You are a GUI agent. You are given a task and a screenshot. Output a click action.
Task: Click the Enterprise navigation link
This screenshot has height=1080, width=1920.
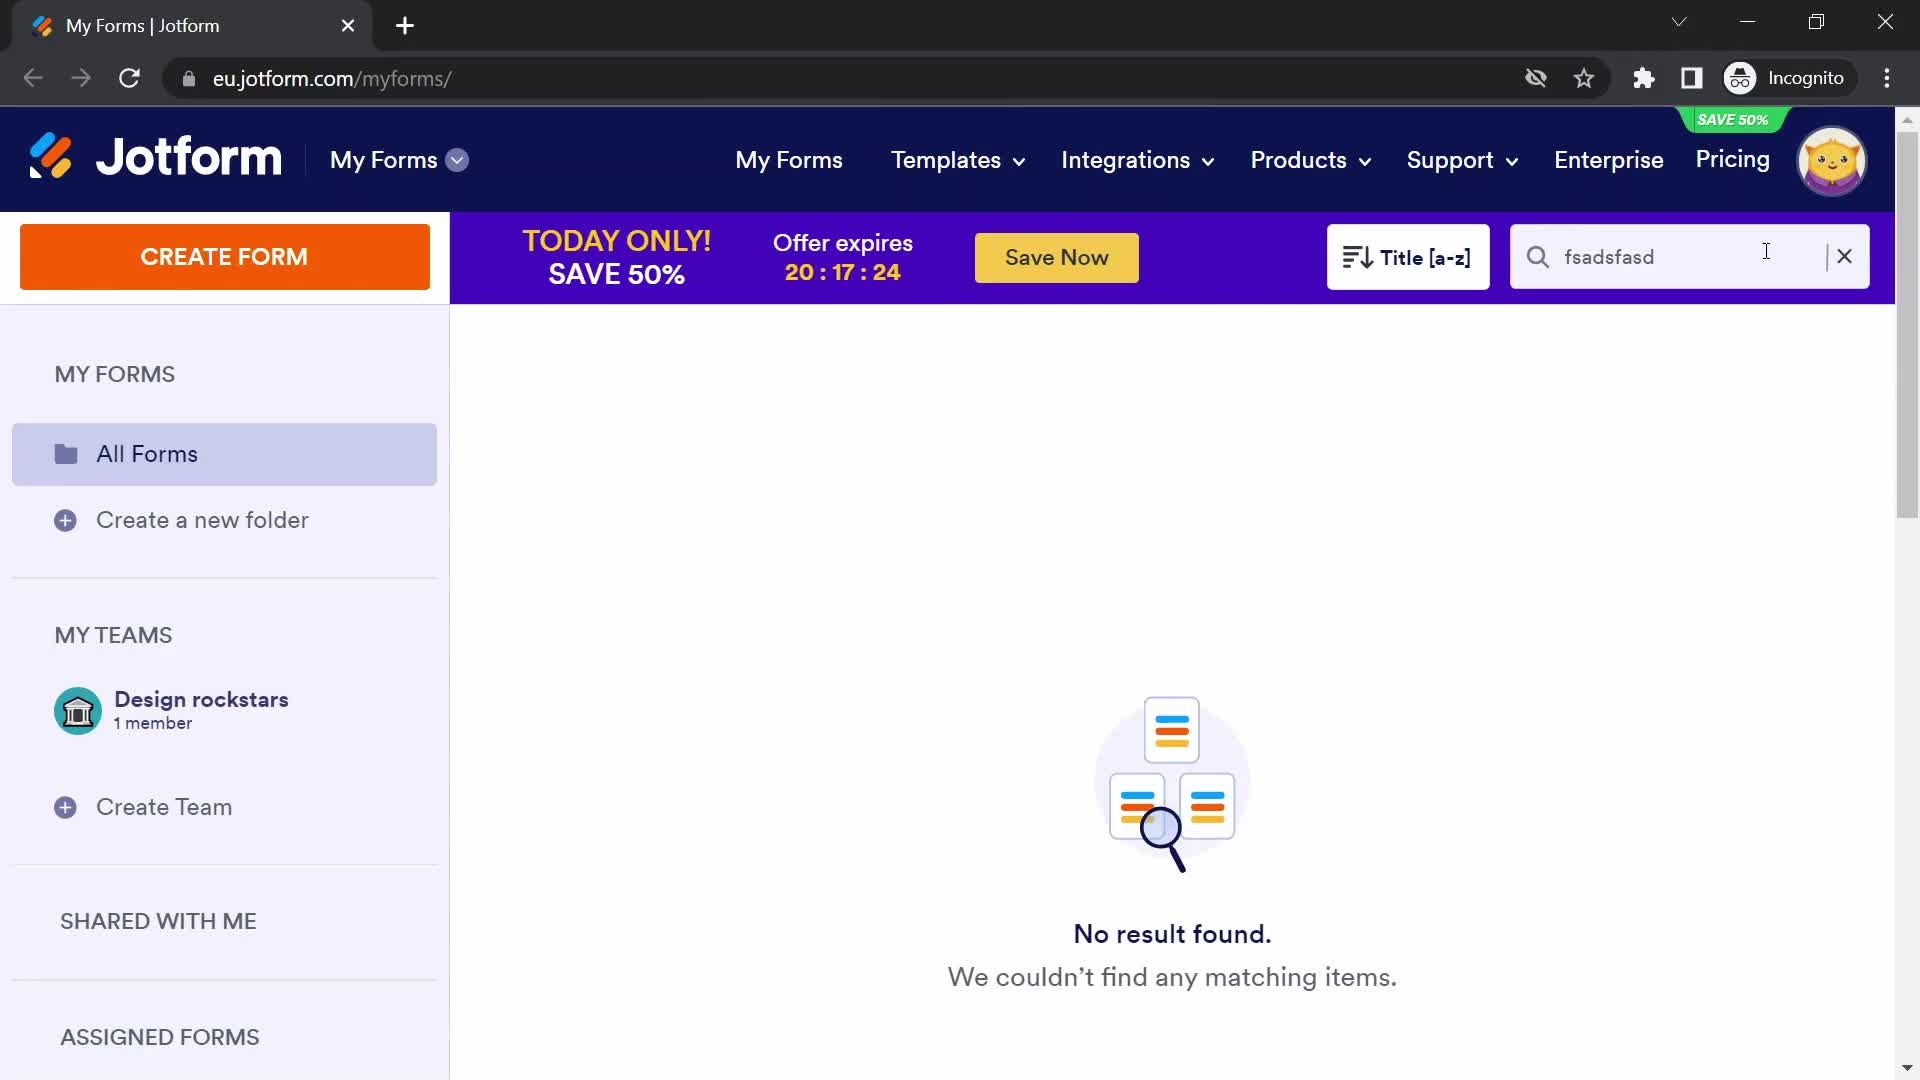(x=1609, y=161)
